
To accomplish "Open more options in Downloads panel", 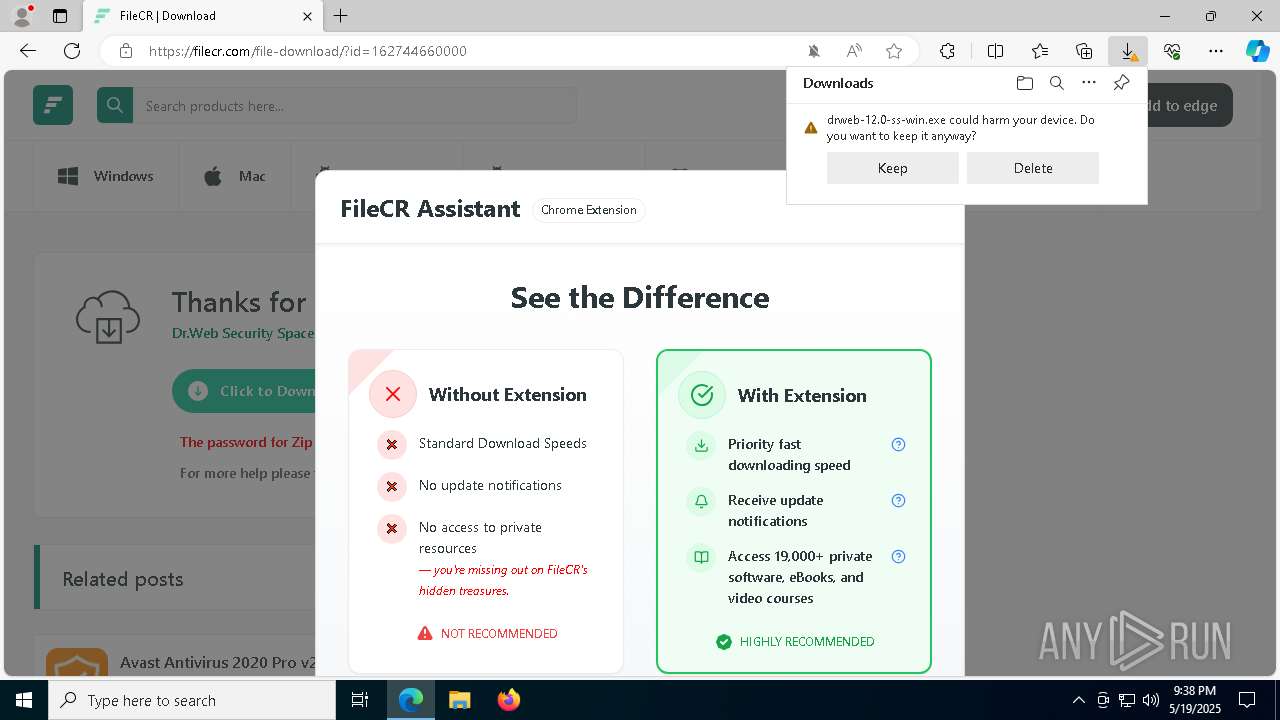I will pos(1089,83).
